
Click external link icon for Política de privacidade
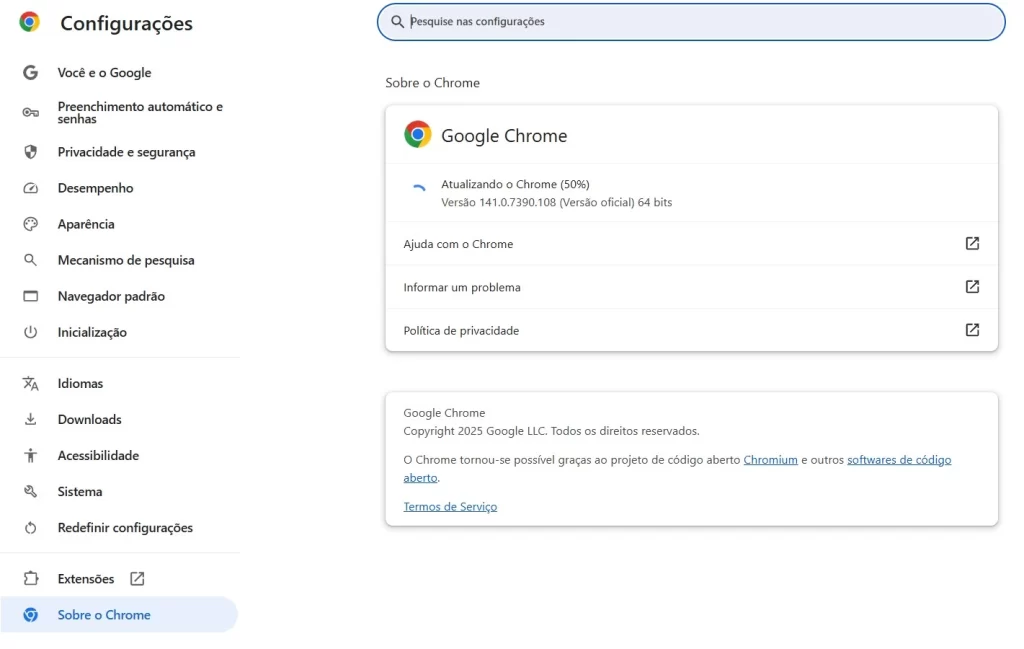pos(971,330)
